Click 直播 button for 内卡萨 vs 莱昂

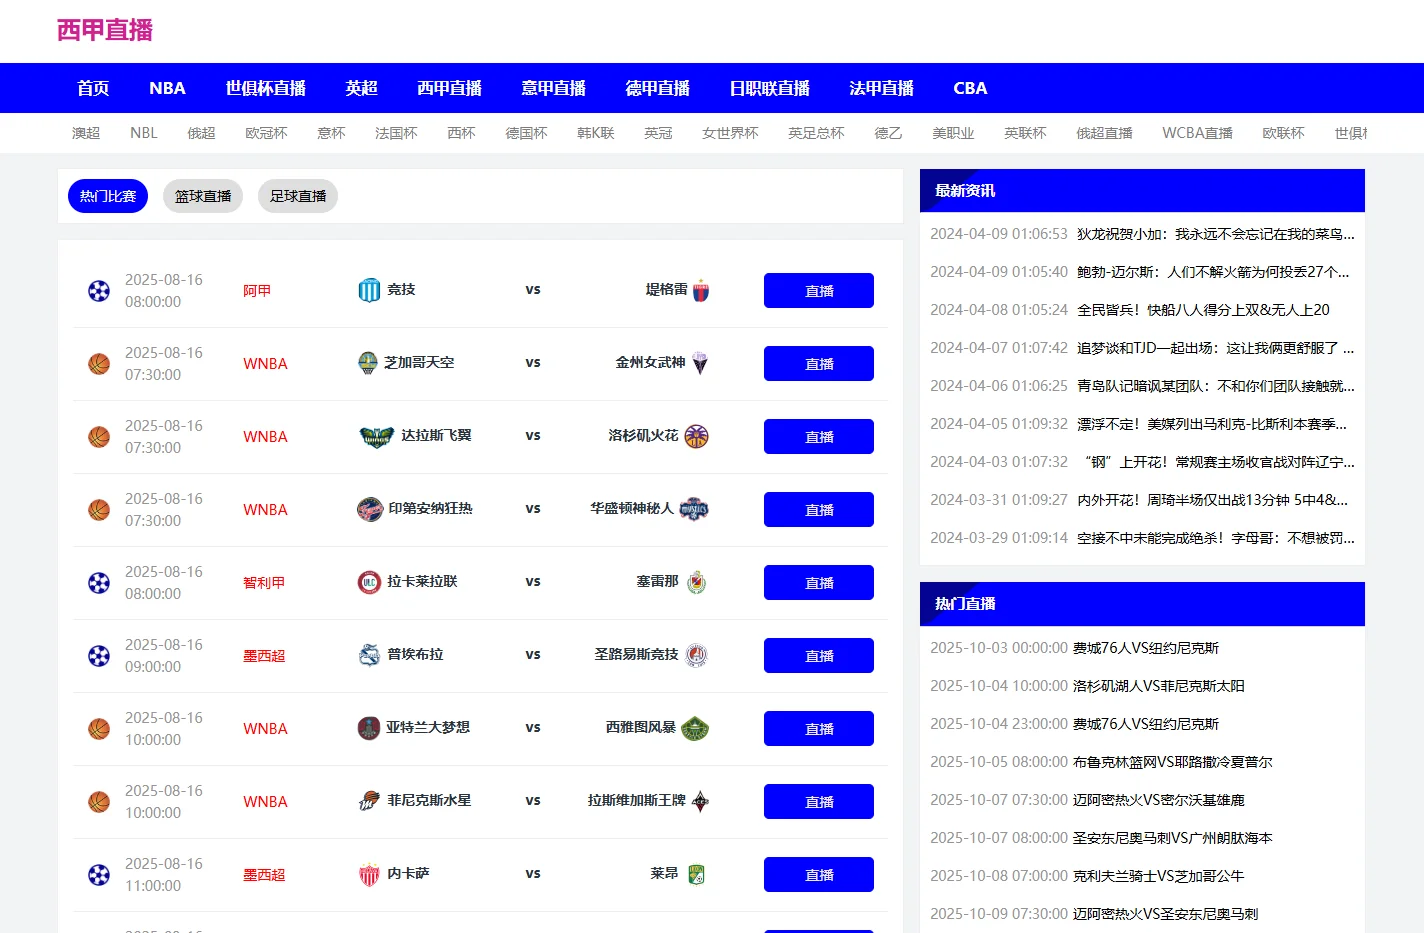tap(819, 875)
